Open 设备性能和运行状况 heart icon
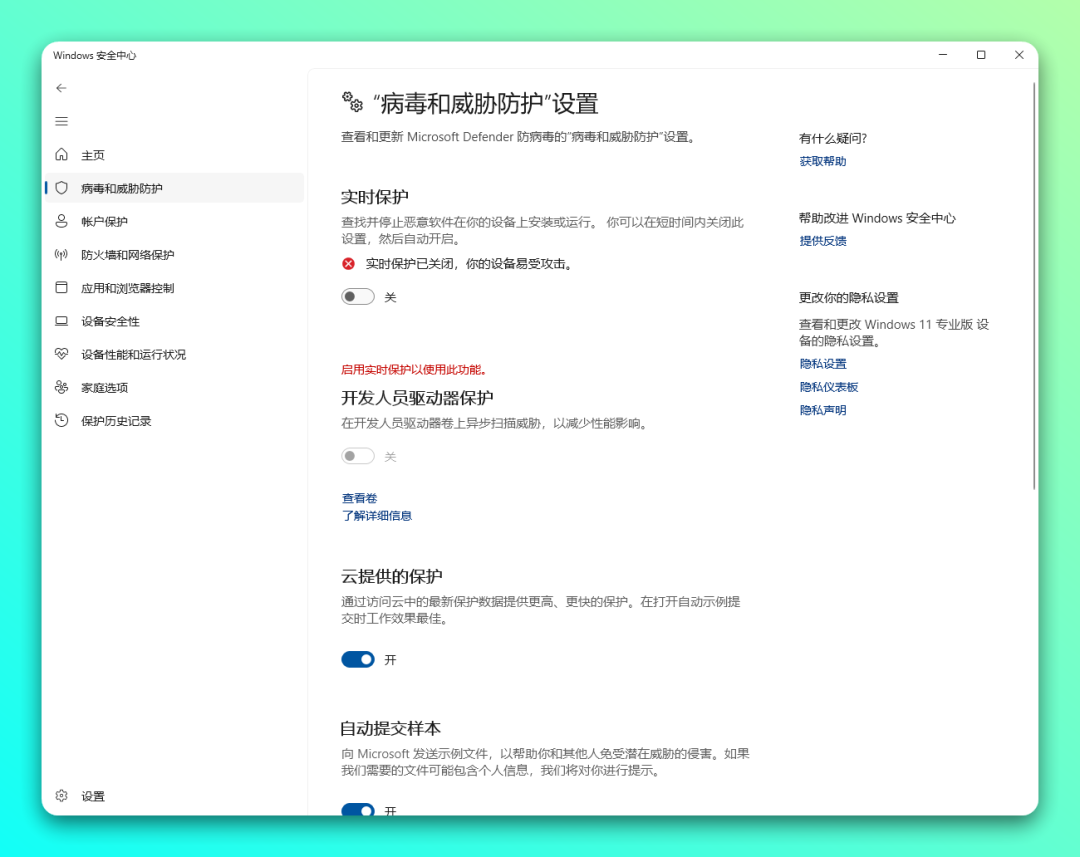 (x=62, y=354)
